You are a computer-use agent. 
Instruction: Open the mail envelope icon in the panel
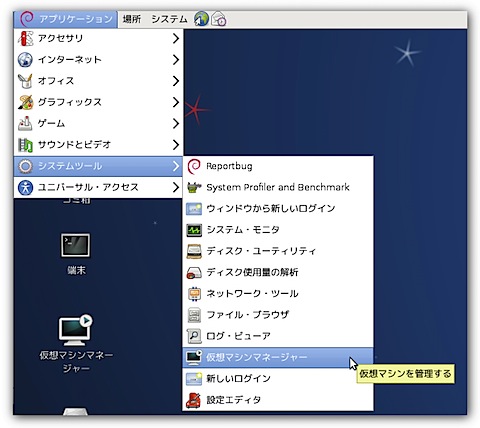[x=219, y=19]
